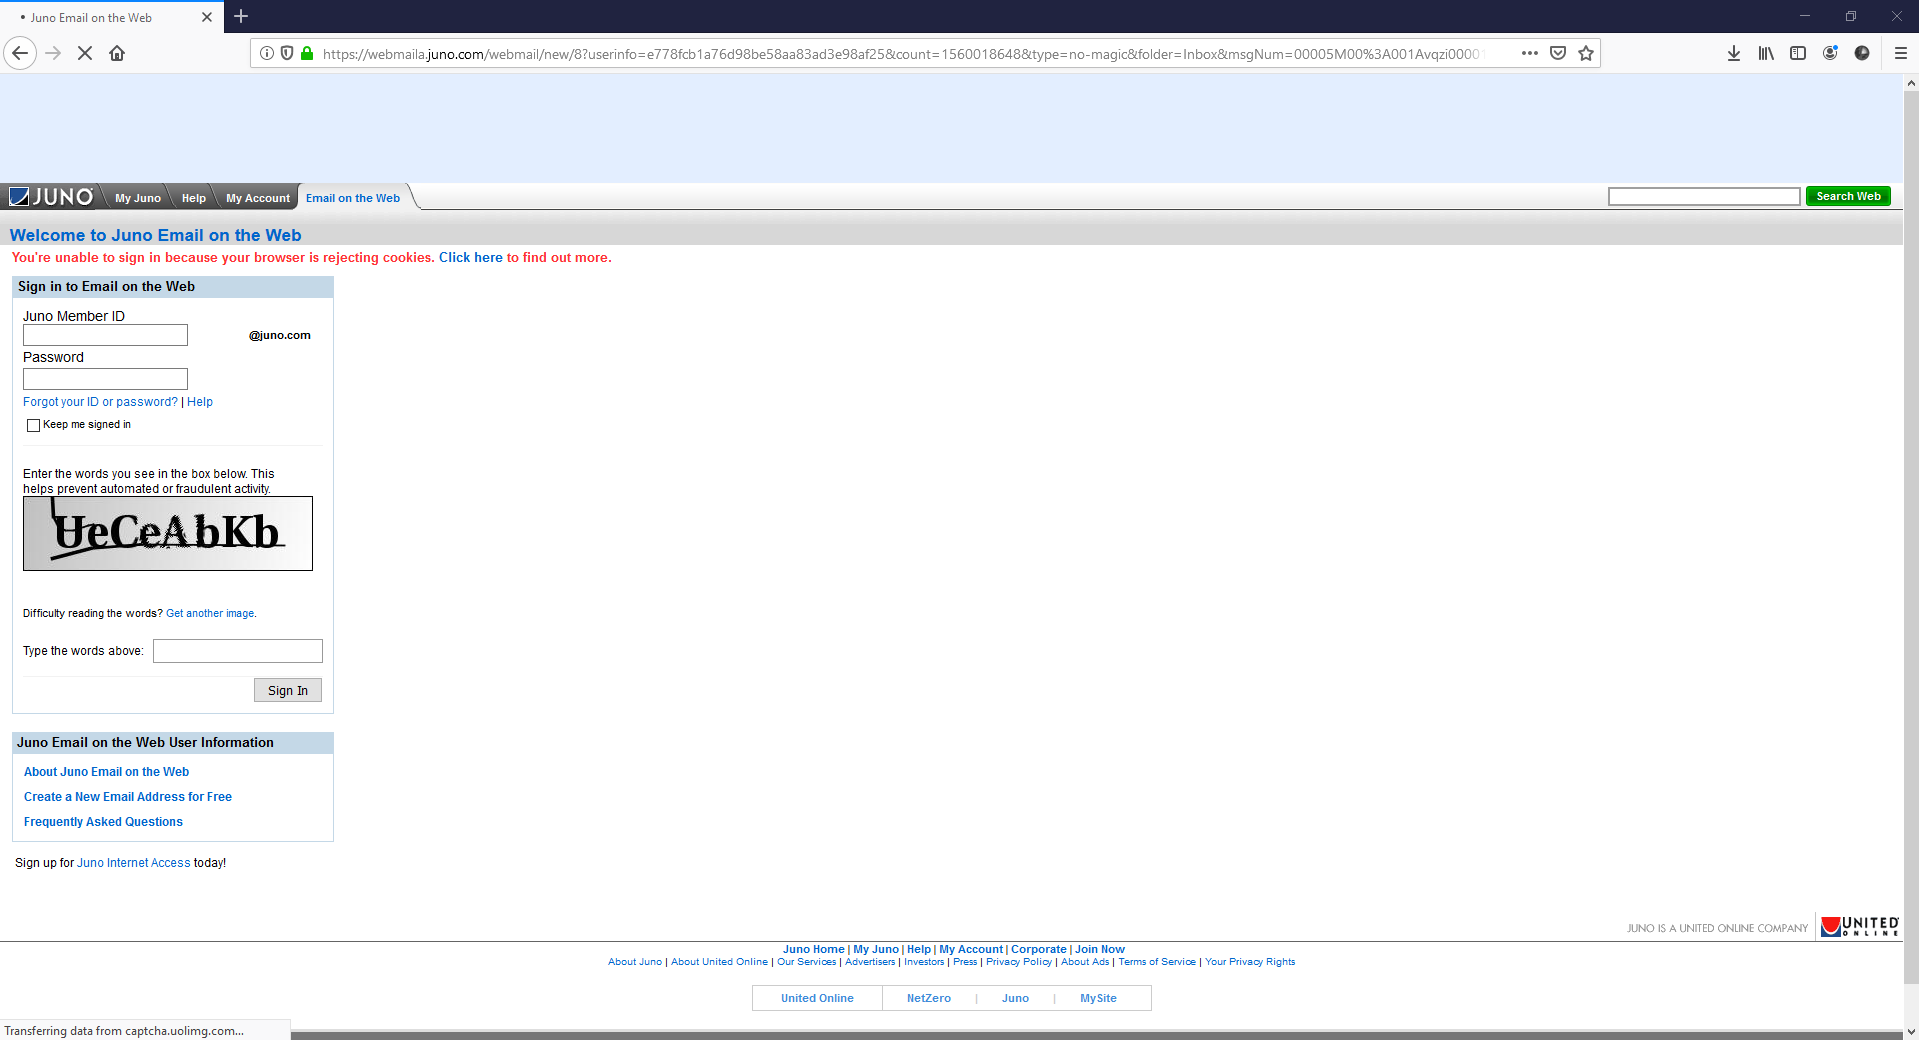Open the Firefox hamburger menu

pyautogui.click(x=1901, y=53)
